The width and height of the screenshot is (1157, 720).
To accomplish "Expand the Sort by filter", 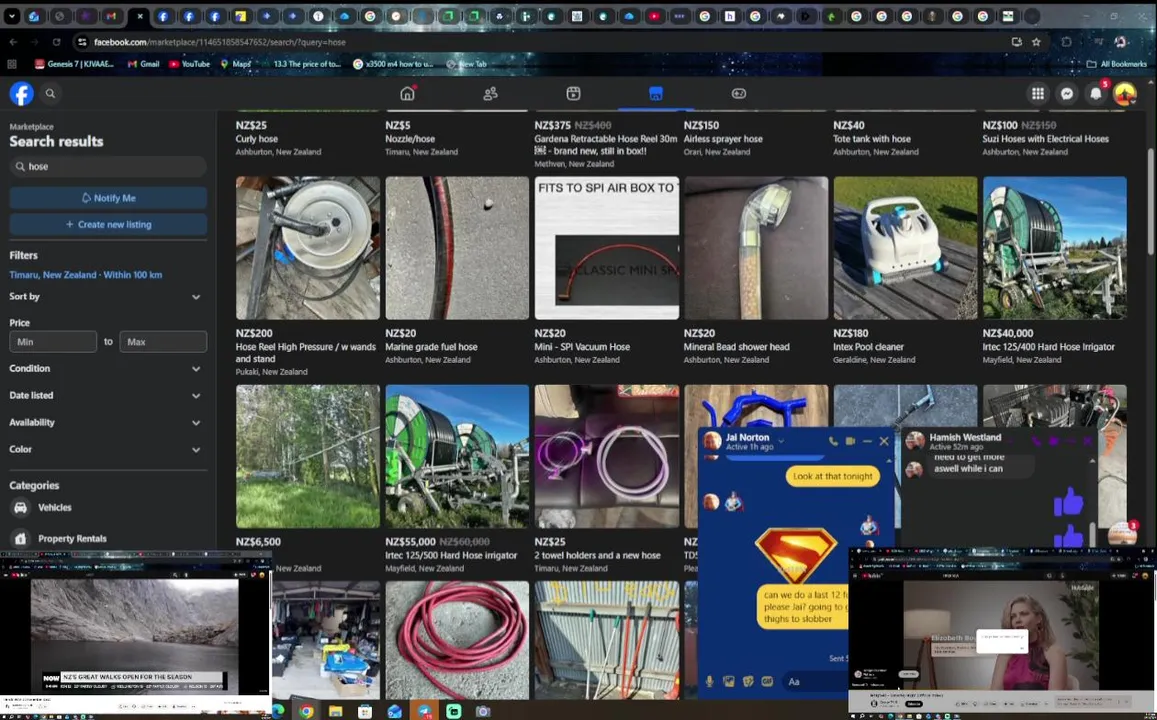I will coord(105,297).
